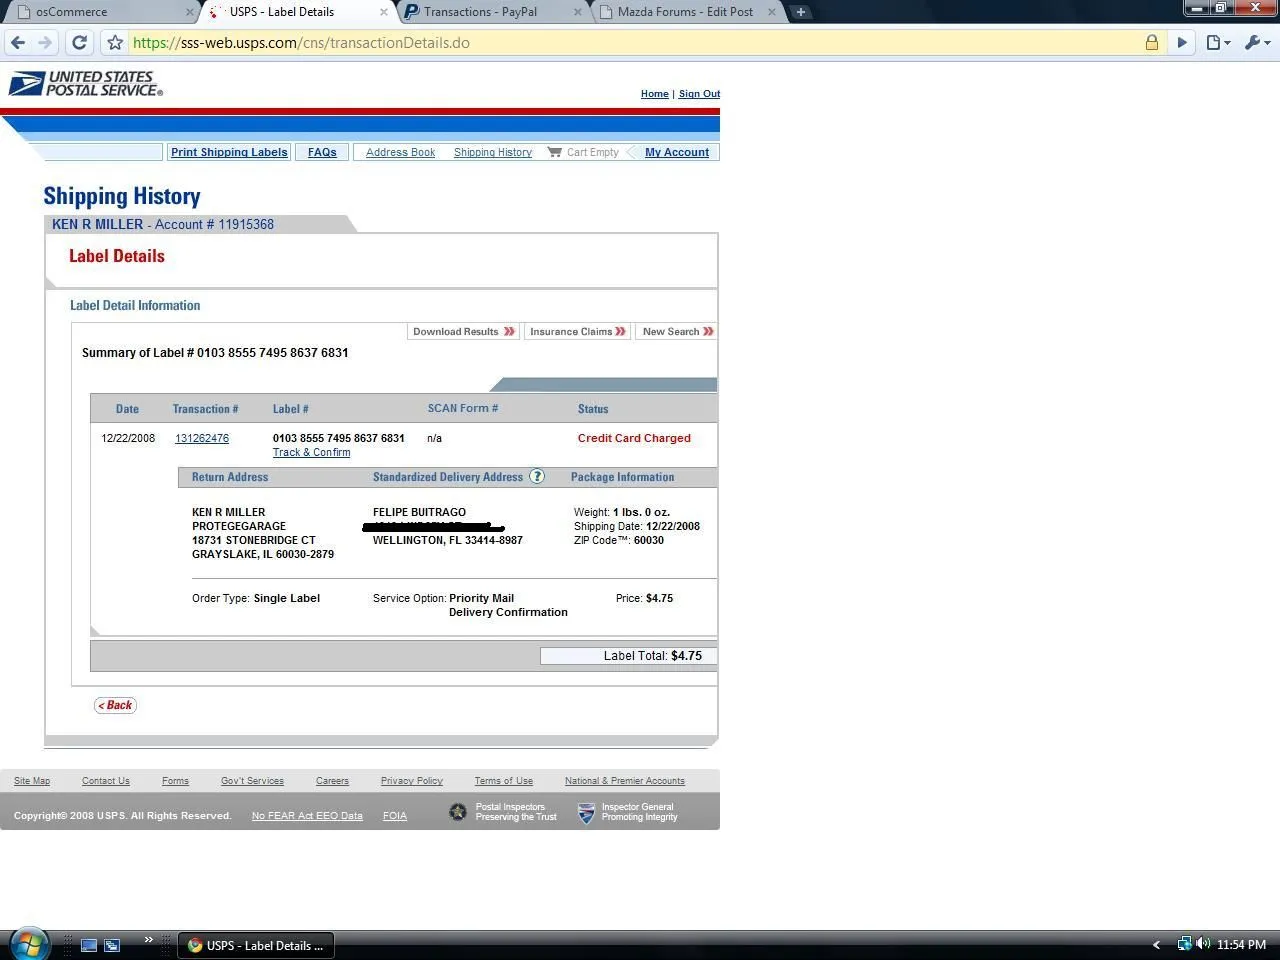Expand hidden system tray icons arrow

[x=1157, y=945]
